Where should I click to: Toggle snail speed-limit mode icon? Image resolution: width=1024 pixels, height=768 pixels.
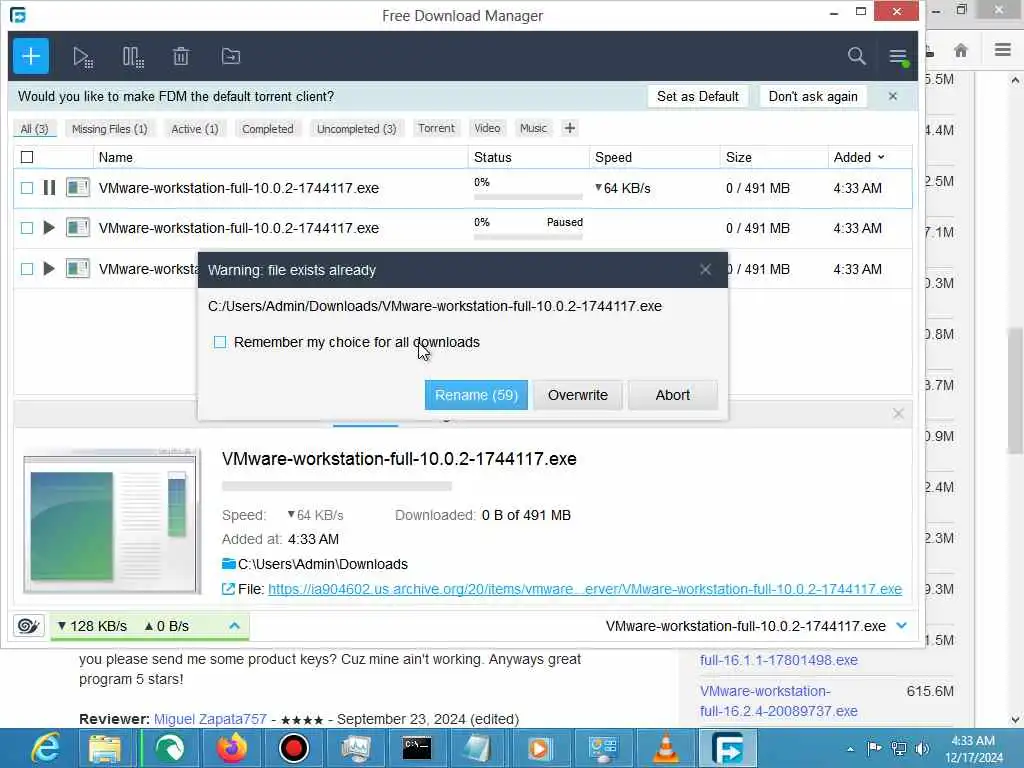click(28, 626)
